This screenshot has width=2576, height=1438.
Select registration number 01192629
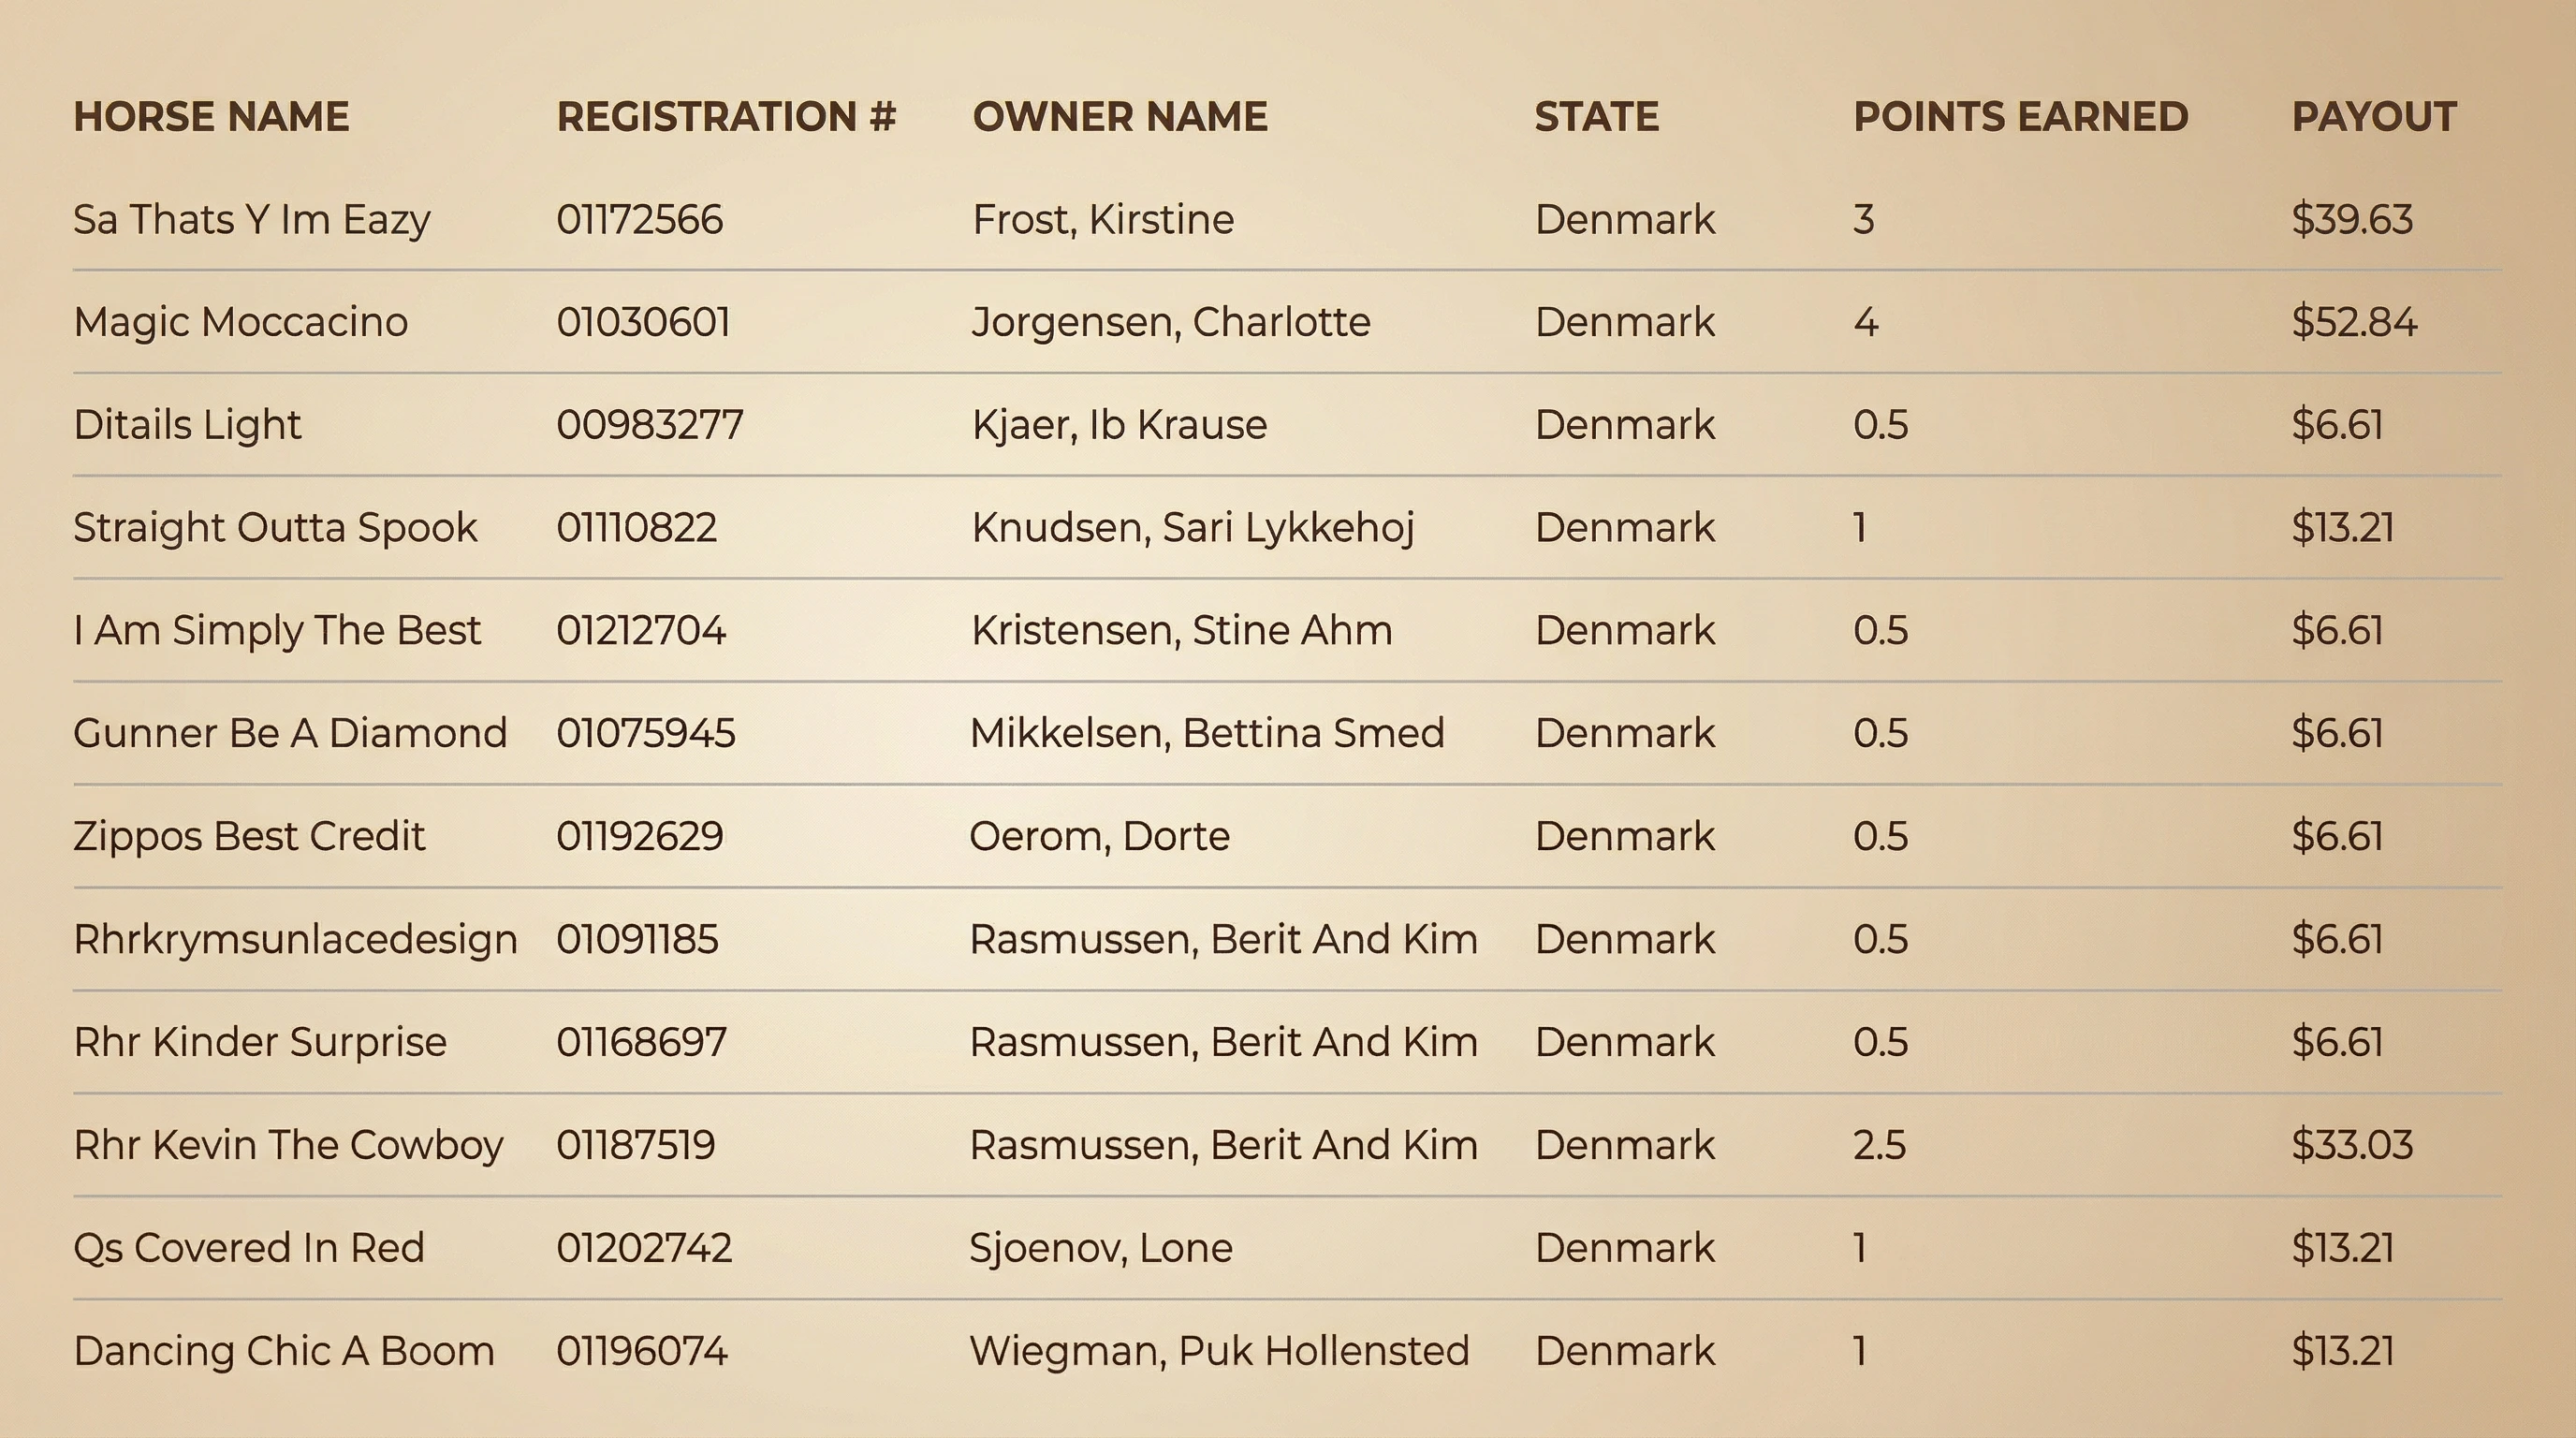639,836
